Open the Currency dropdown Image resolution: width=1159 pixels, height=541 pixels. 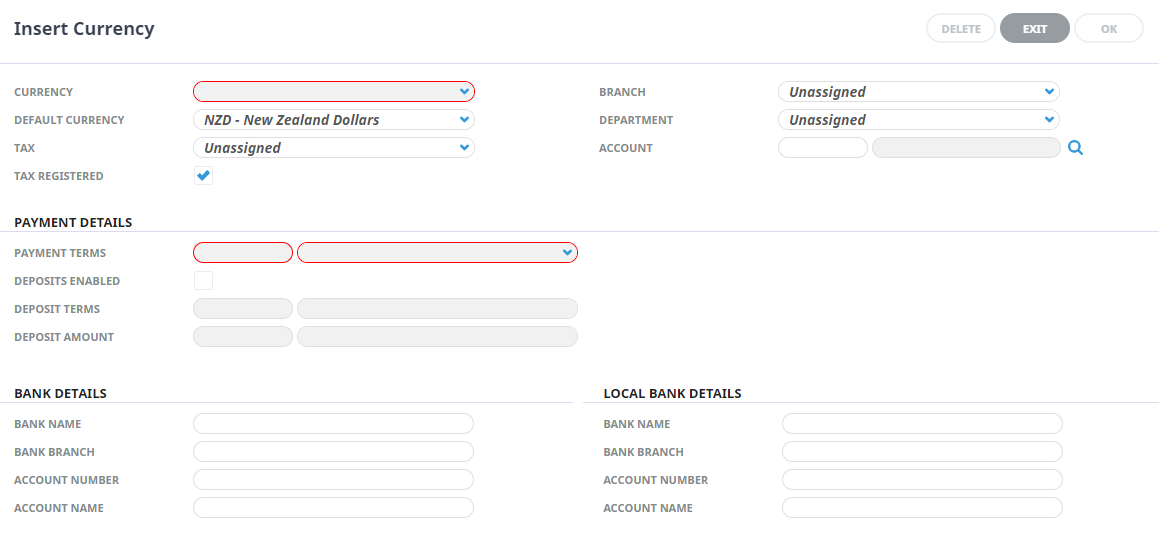coord(333,92)
